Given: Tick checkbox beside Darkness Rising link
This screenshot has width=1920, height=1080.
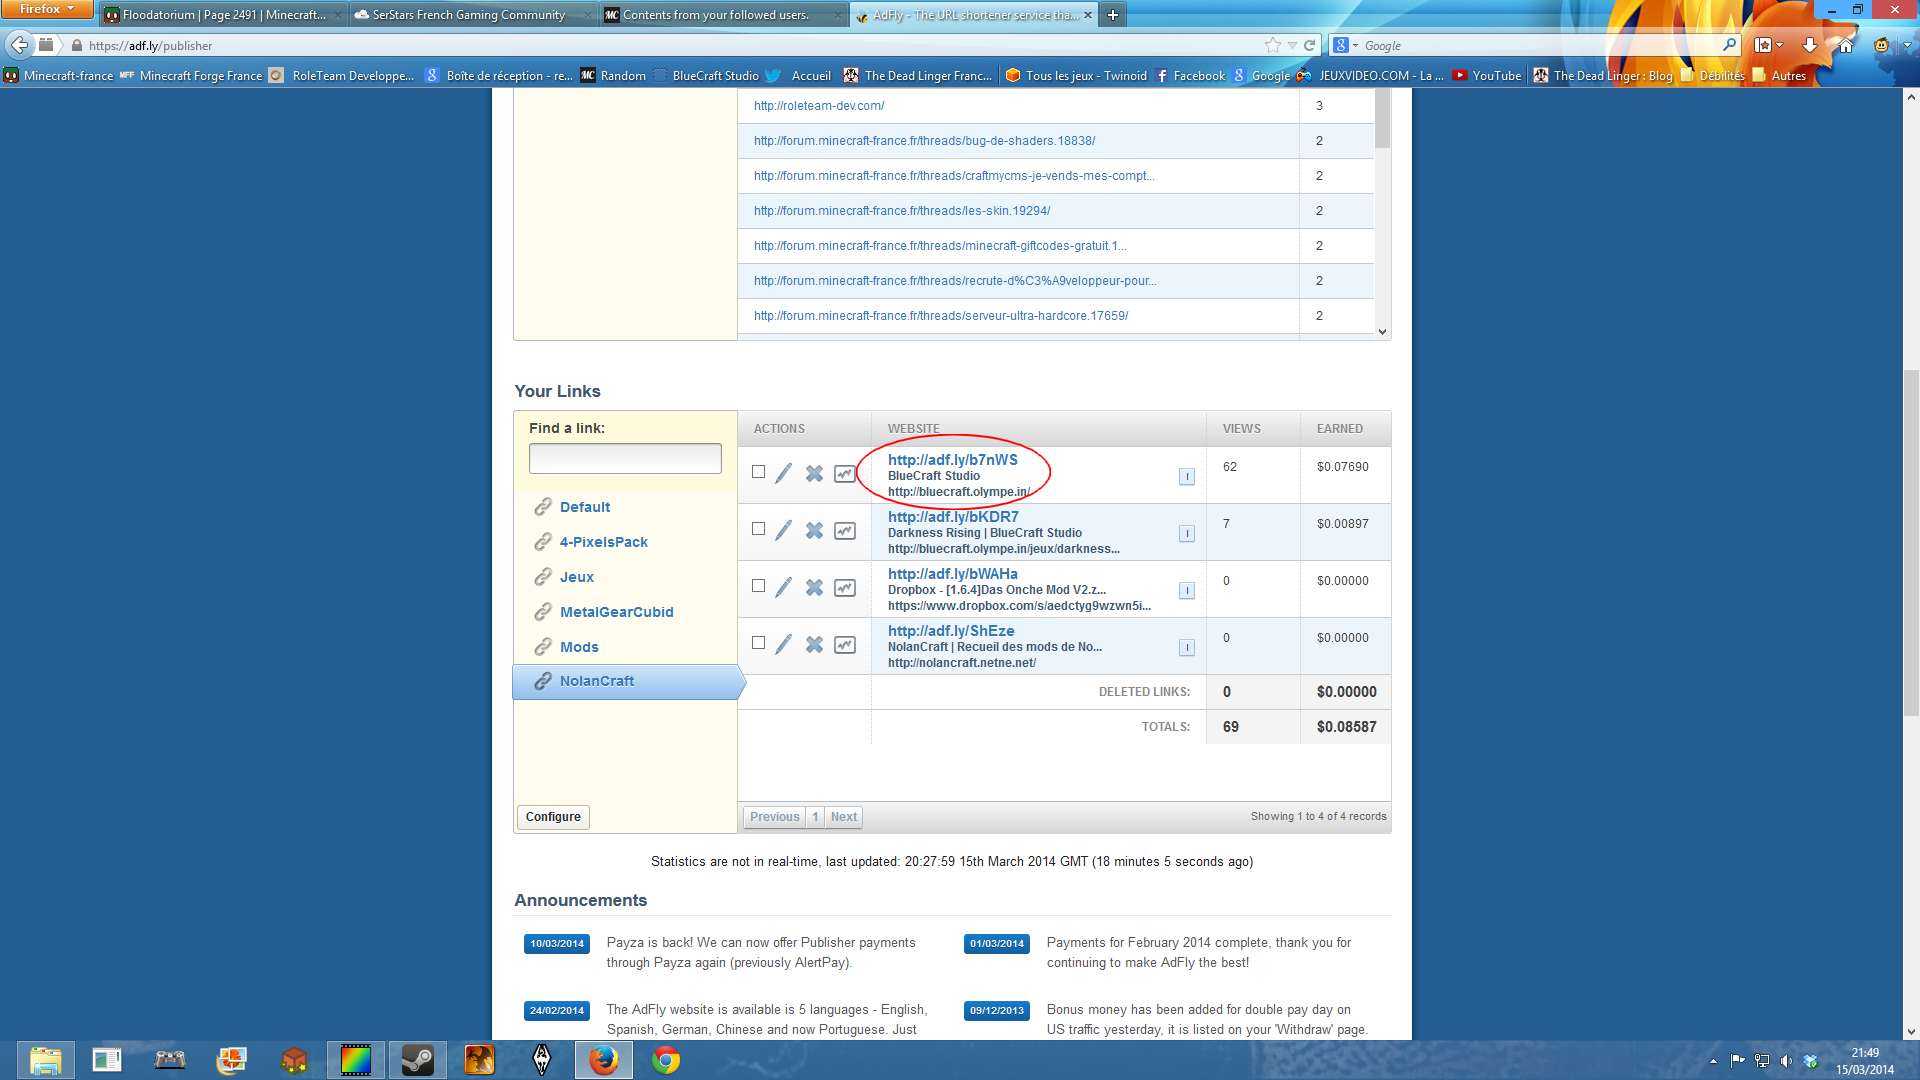Looking at the screenshot, I should point(758,529).
